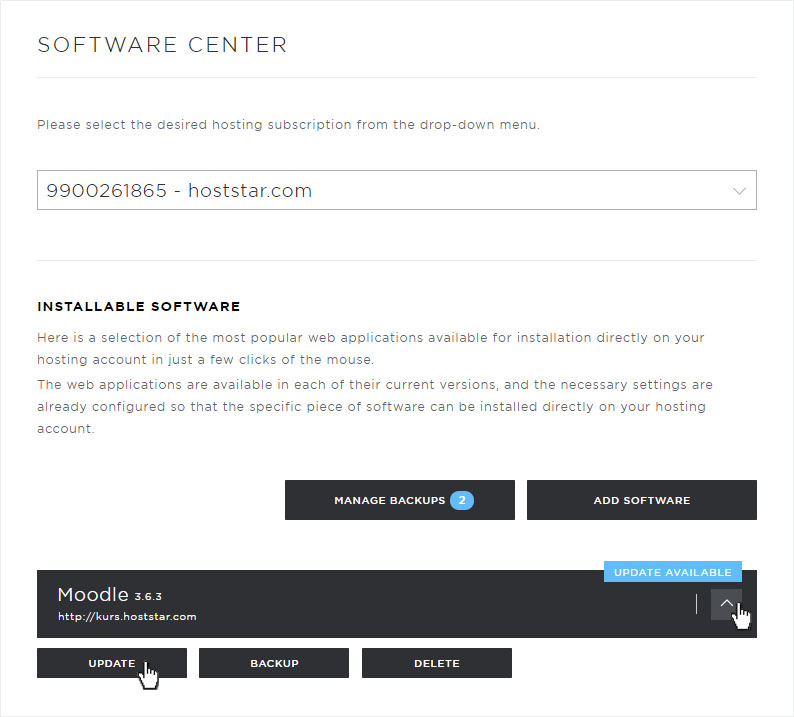
Task: Collapse the Moodle entry with chevron
Action: coord(726,604)
